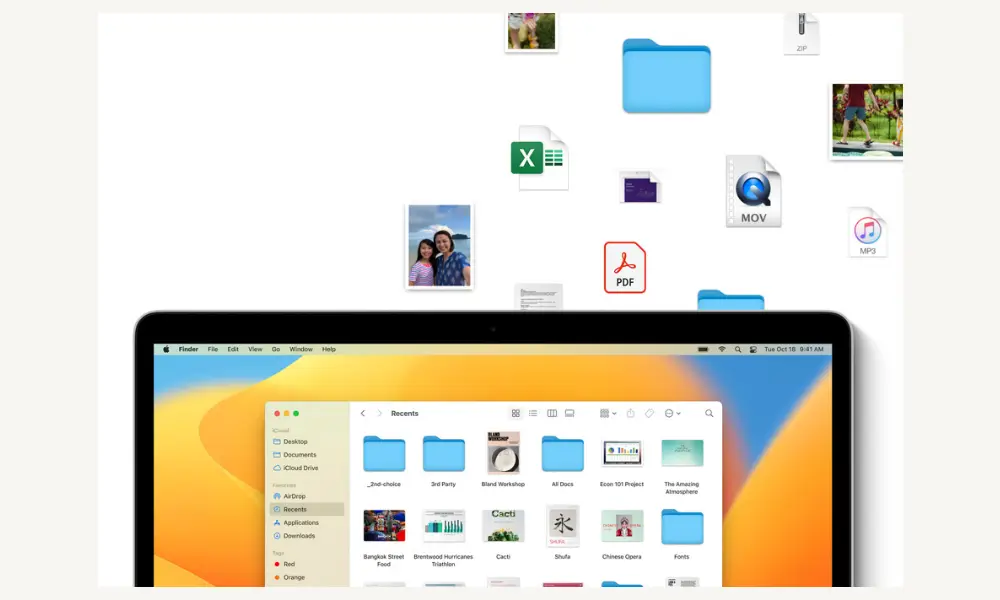The height and width of the screenshot is (600, 1000).
Task: Switch to list view
Action: (533, 413)
